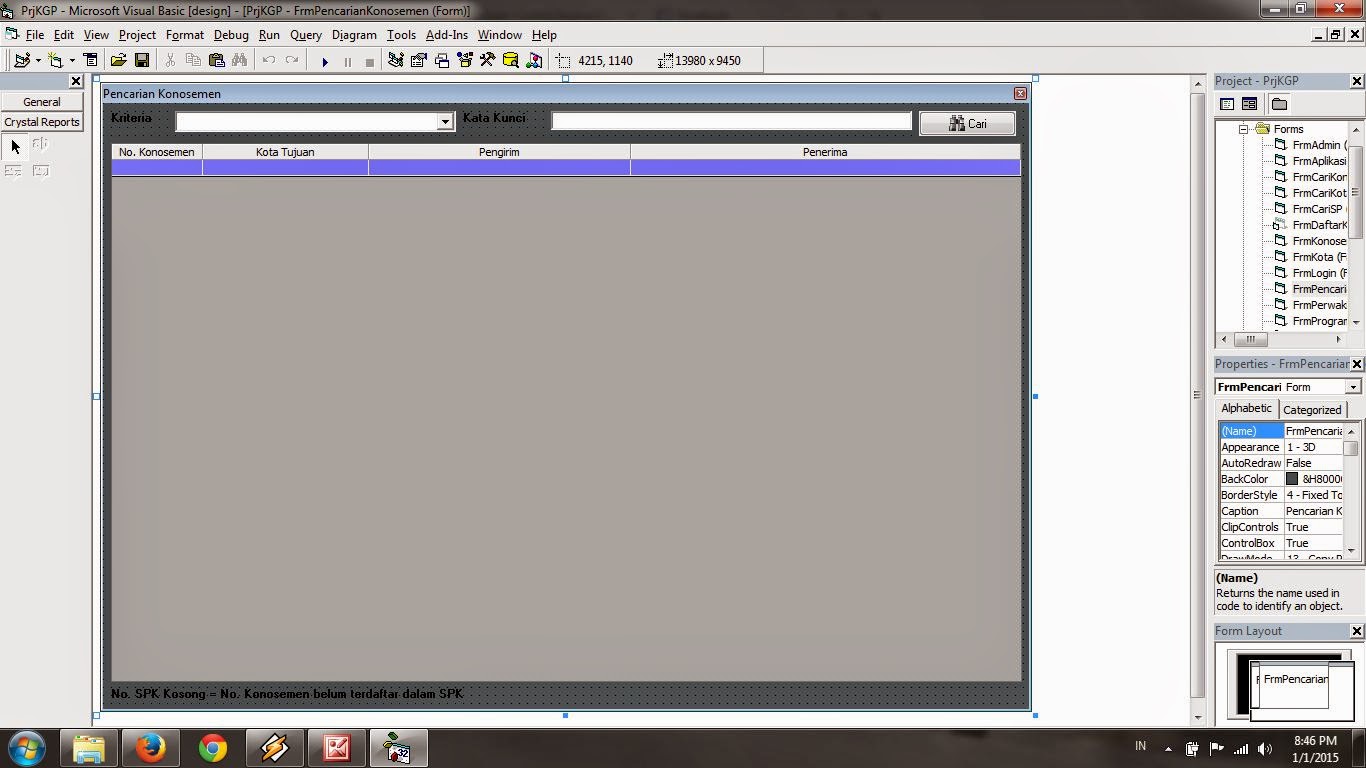Click the Cari search button
This screenshot has height=768, width=1366.
[x=966, y=123]
